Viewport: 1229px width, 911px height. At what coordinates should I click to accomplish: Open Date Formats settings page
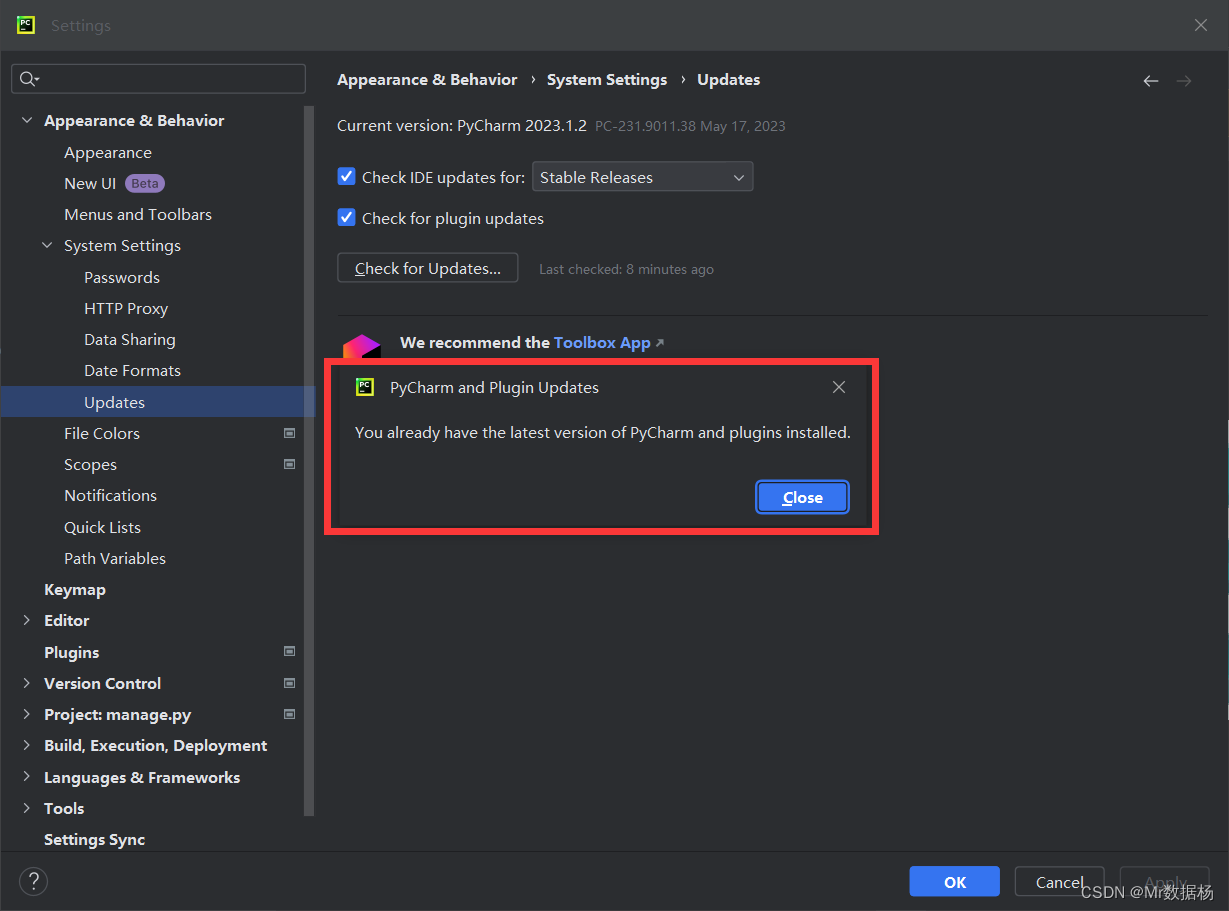point(132,370)
